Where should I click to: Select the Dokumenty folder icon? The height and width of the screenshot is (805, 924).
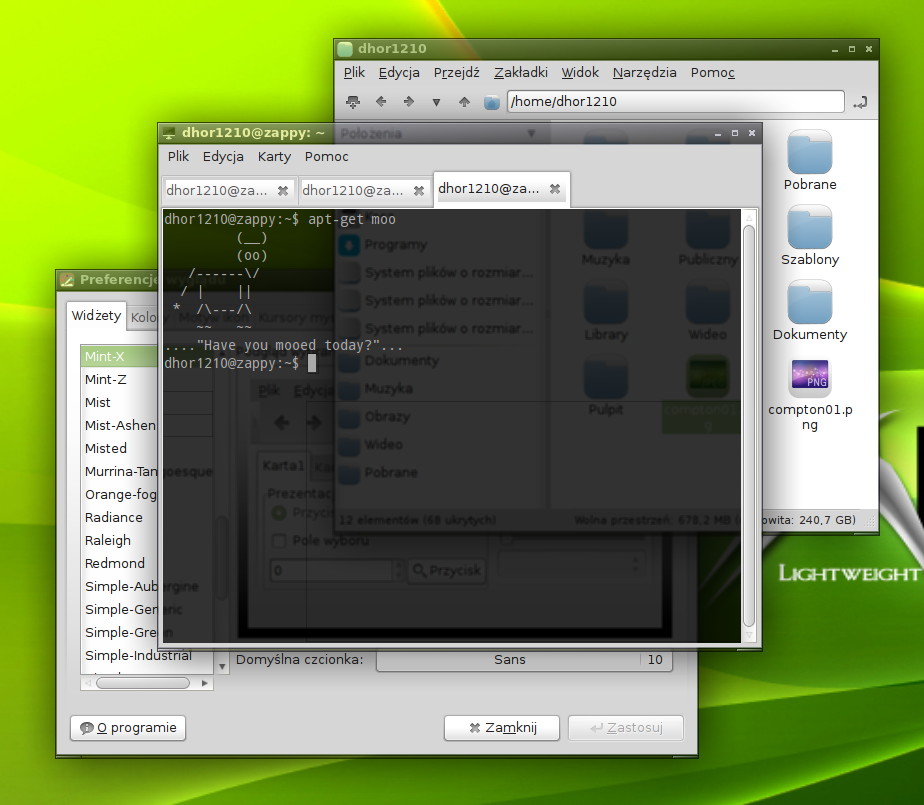tap(810, 302)
